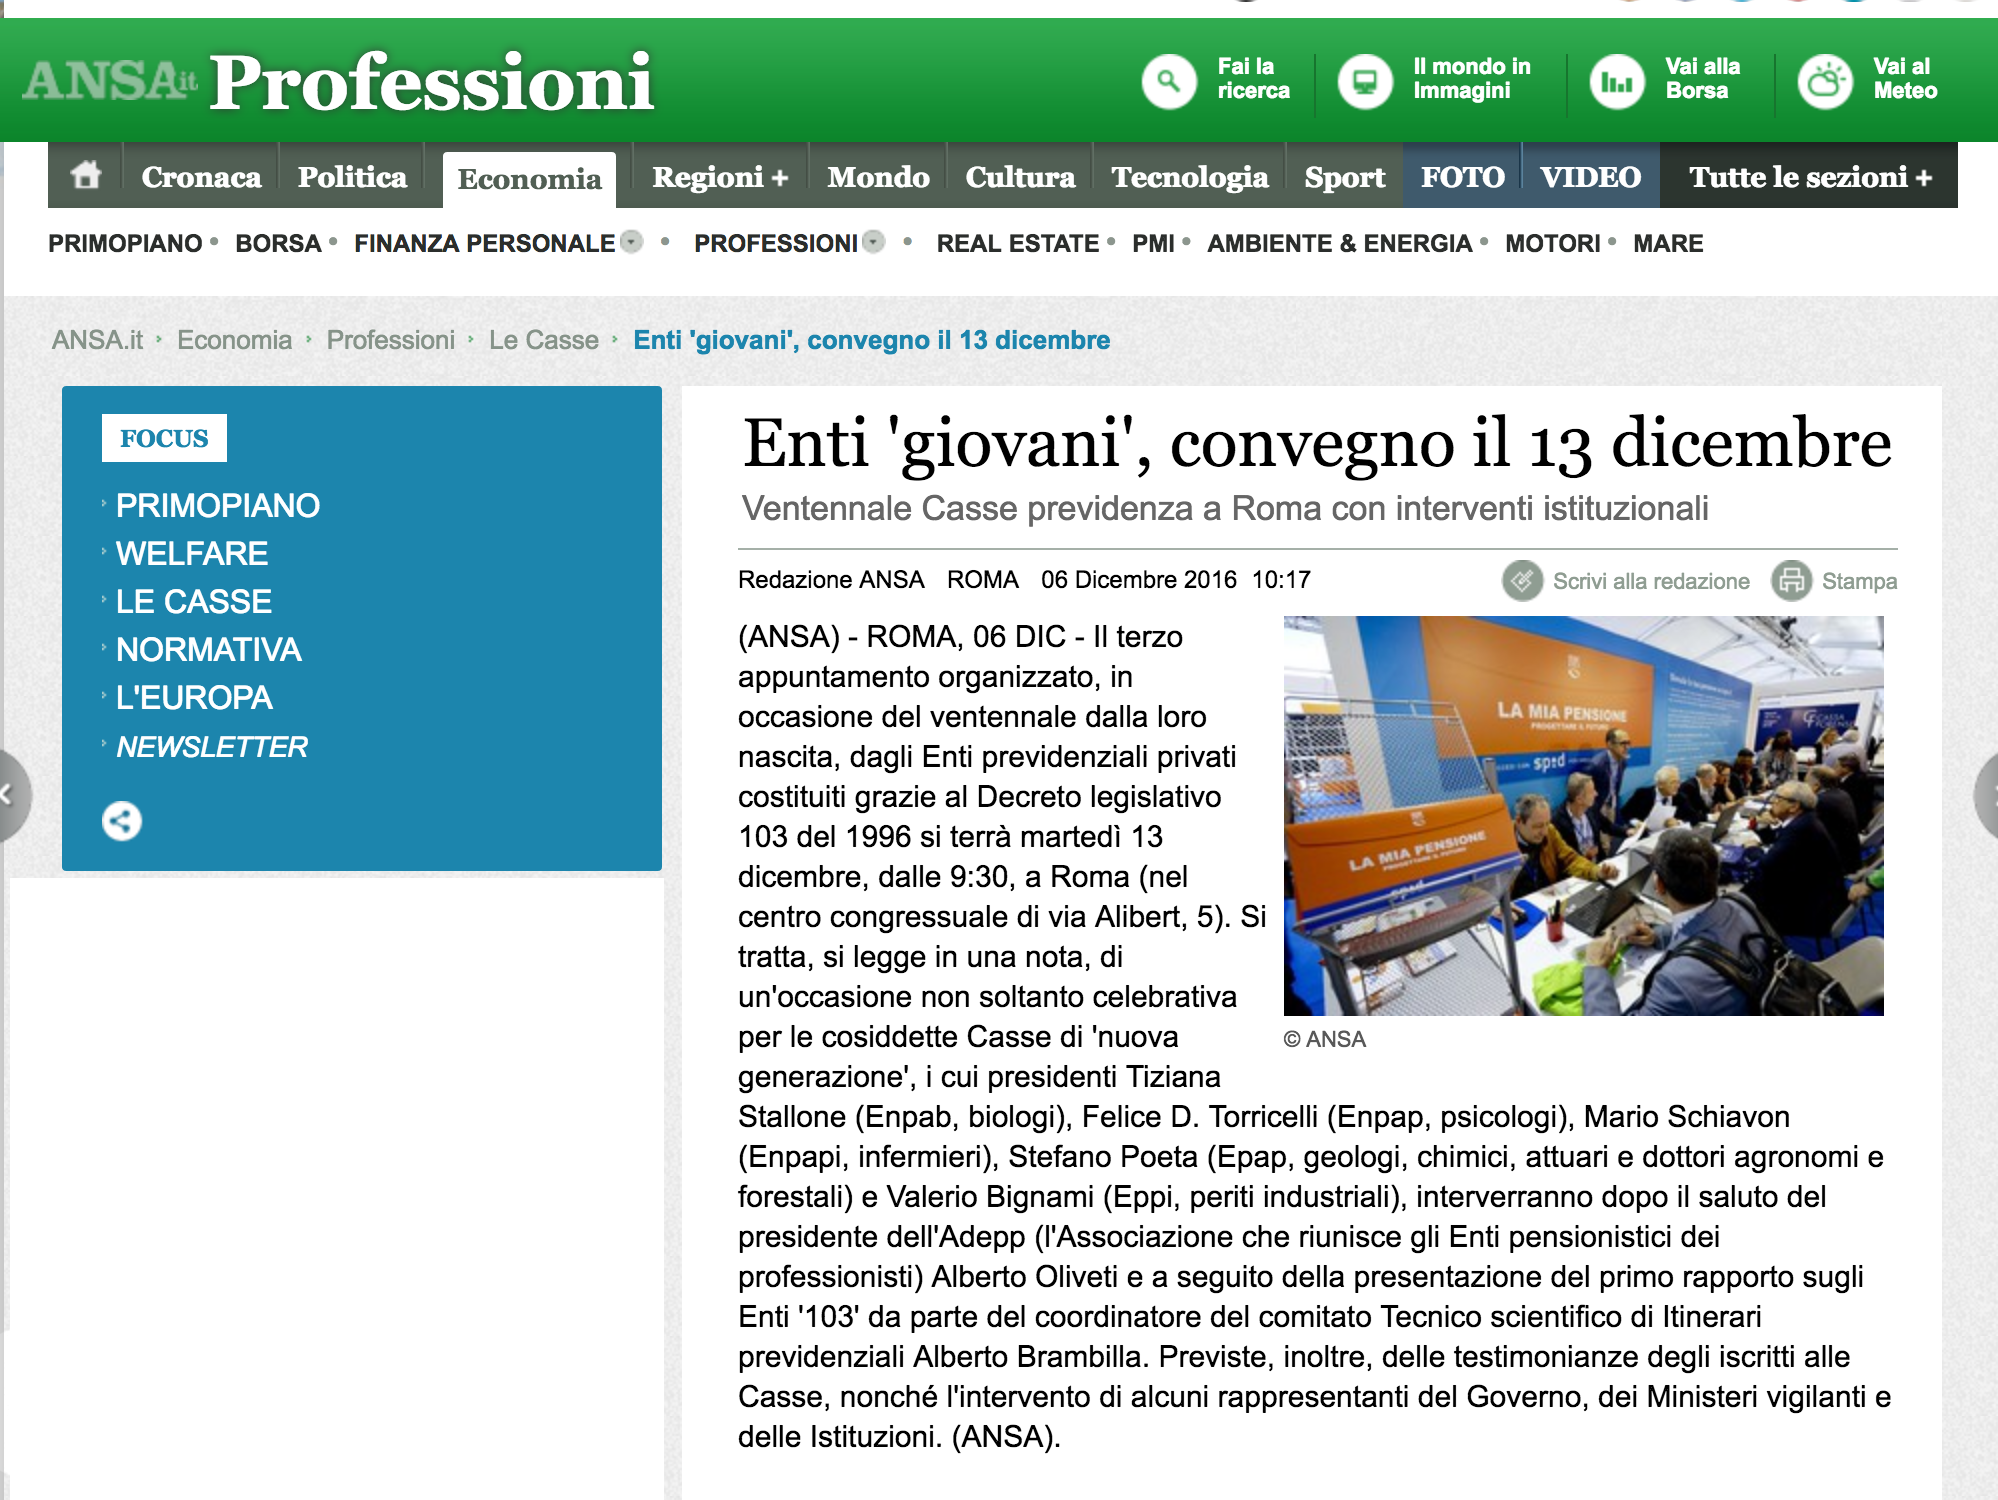Click Professioni breadcrumb link
The image size is (1998, 1500).
(390, 340)
